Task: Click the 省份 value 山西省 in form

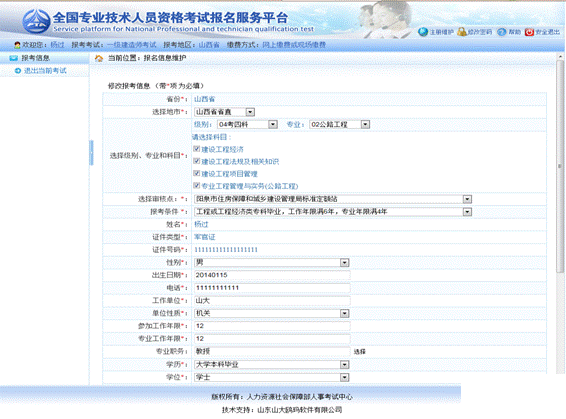Action: [x=204, y=99]
